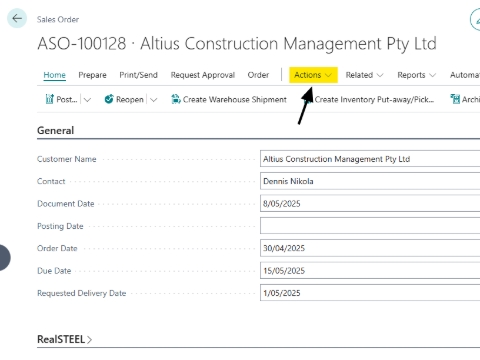The height and width of the screenshot is (360, 480).
Task: Click the Contact label link
Action: pos(51,181)
